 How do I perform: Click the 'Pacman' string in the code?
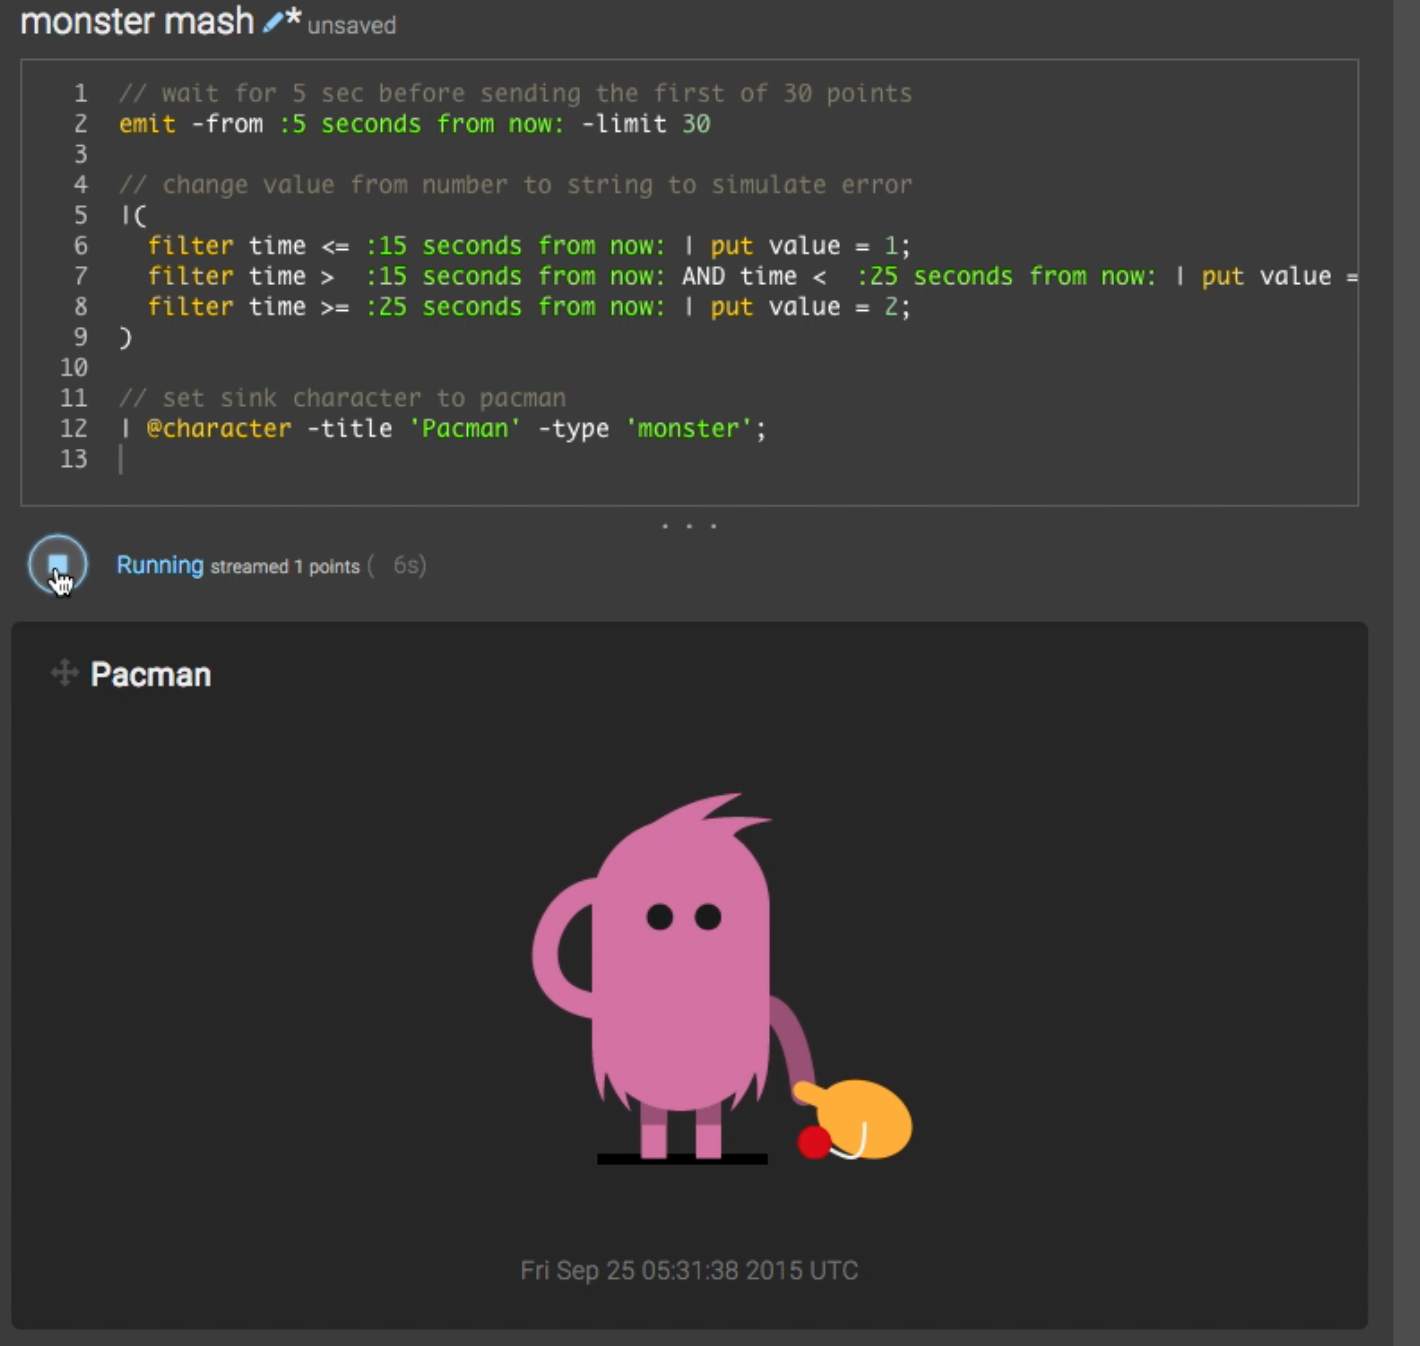coord(465,429)
